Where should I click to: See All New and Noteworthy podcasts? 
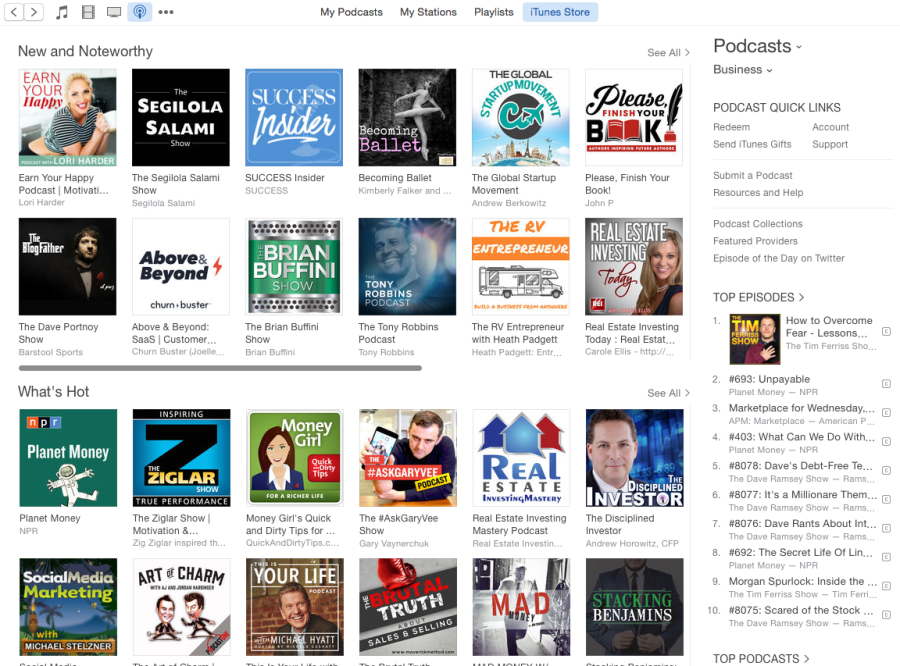668,53
